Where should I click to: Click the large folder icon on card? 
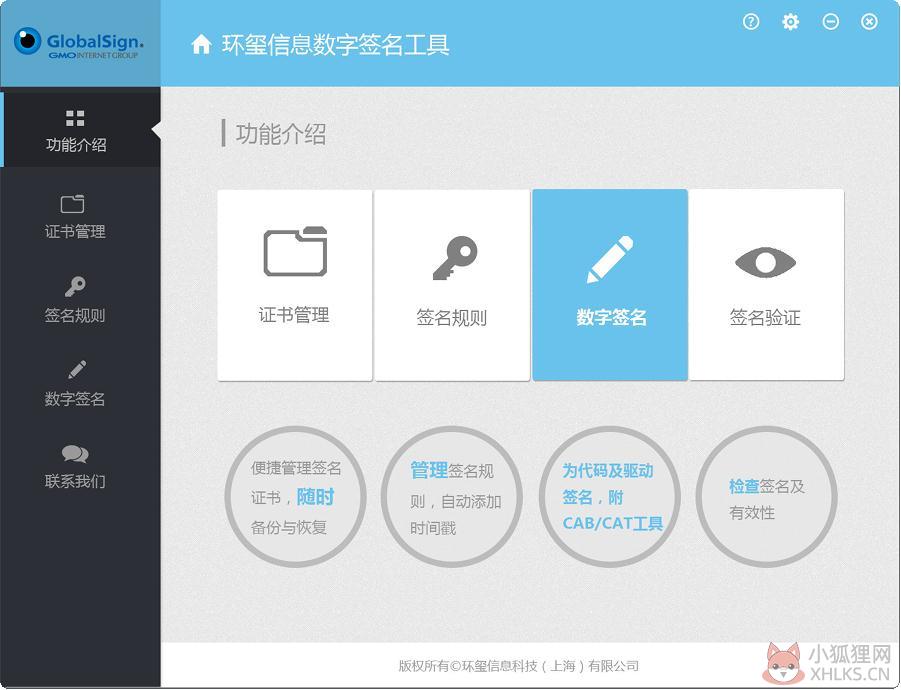tap(295, 251)
